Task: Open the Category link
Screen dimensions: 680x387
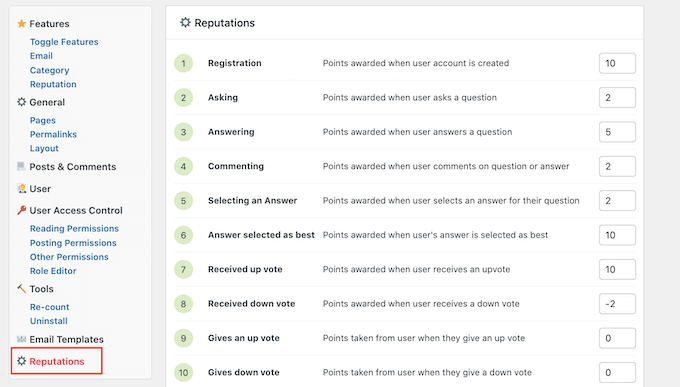Action: (x=49, y=70)
